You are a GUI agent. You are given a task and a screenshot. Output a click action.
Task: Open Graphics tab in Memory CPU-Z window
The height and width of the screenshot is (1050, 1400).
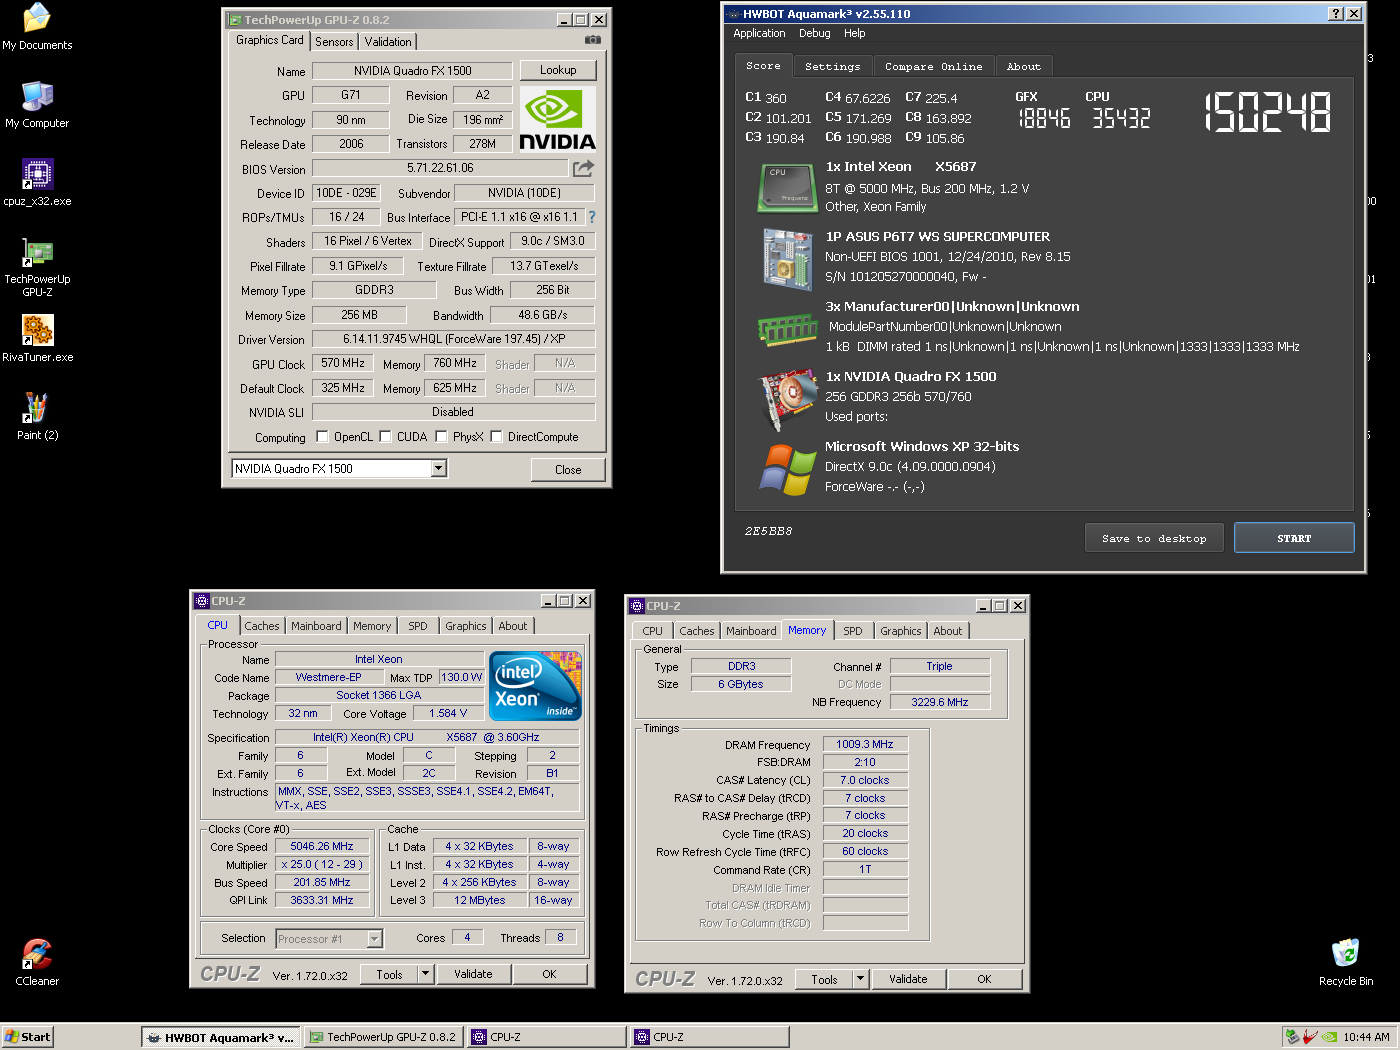click(x=900, y=631)
